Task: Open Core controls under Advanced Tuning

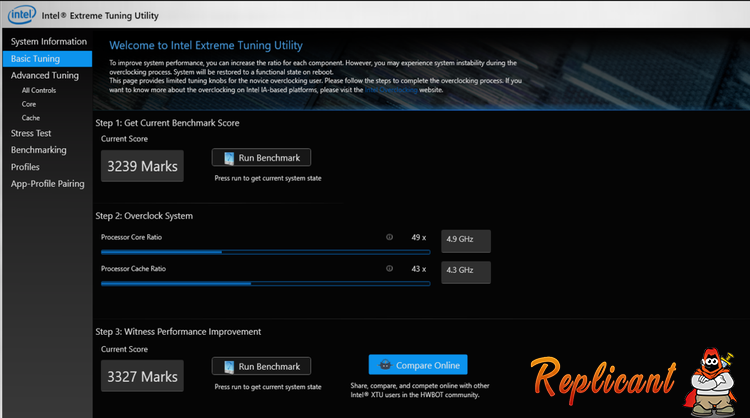Action: (29, 104)
